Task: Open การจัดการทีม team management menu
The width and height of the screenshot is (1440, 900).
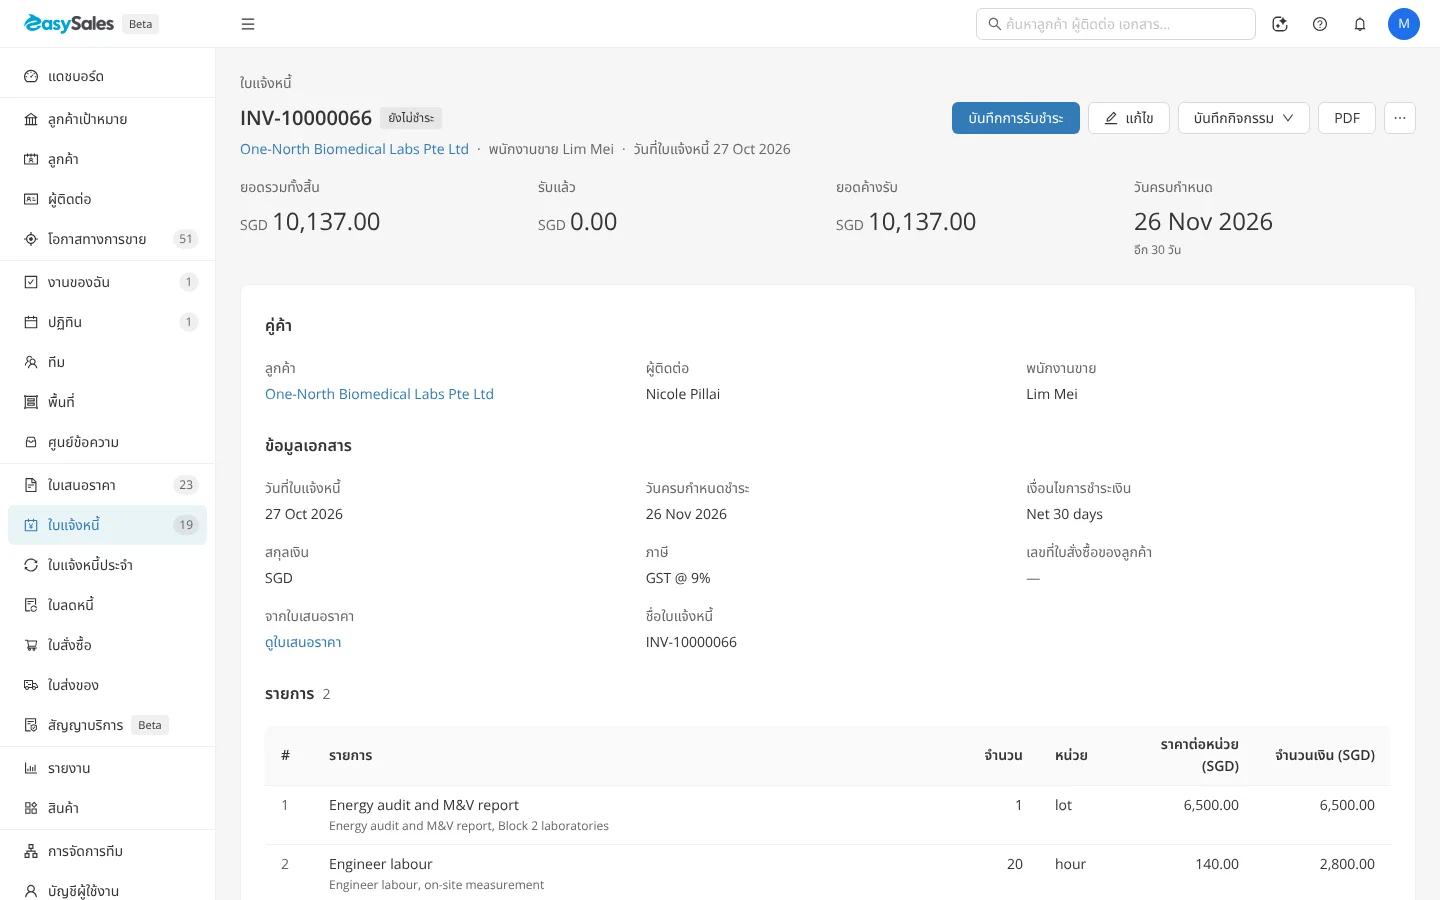Action: point(107,851)
